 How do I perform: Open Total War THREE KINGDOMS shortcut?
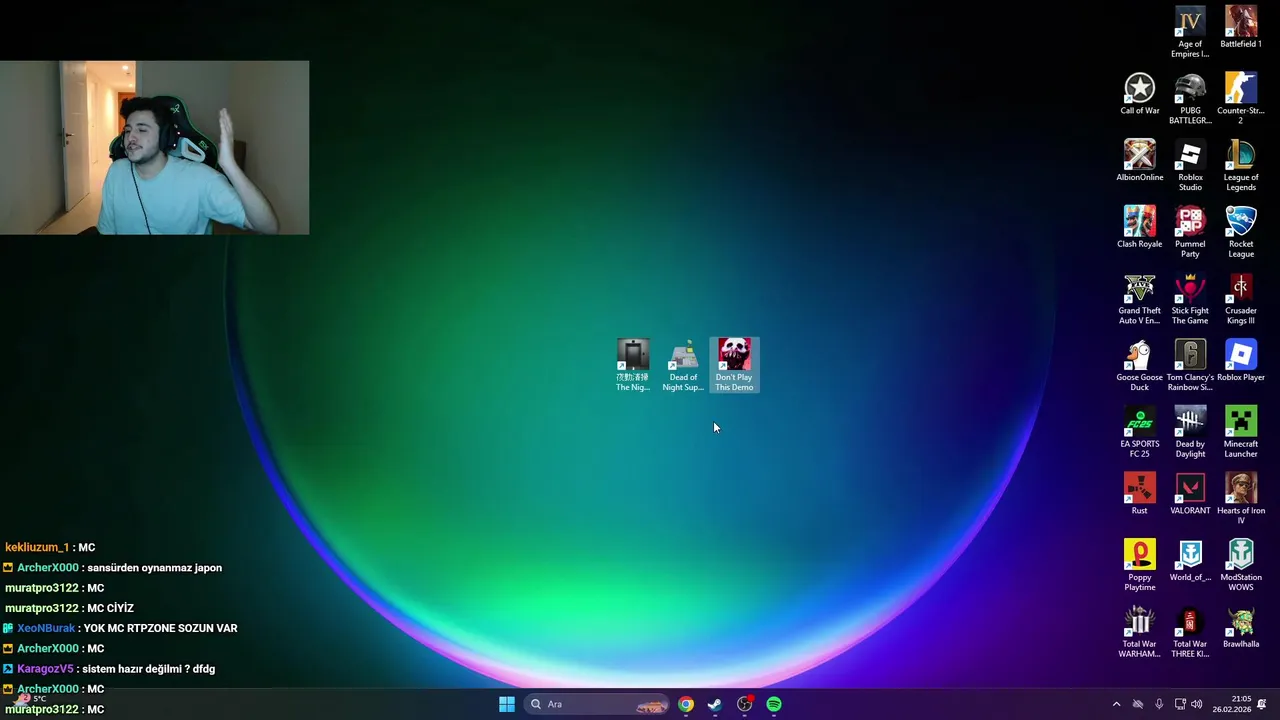1190,632
